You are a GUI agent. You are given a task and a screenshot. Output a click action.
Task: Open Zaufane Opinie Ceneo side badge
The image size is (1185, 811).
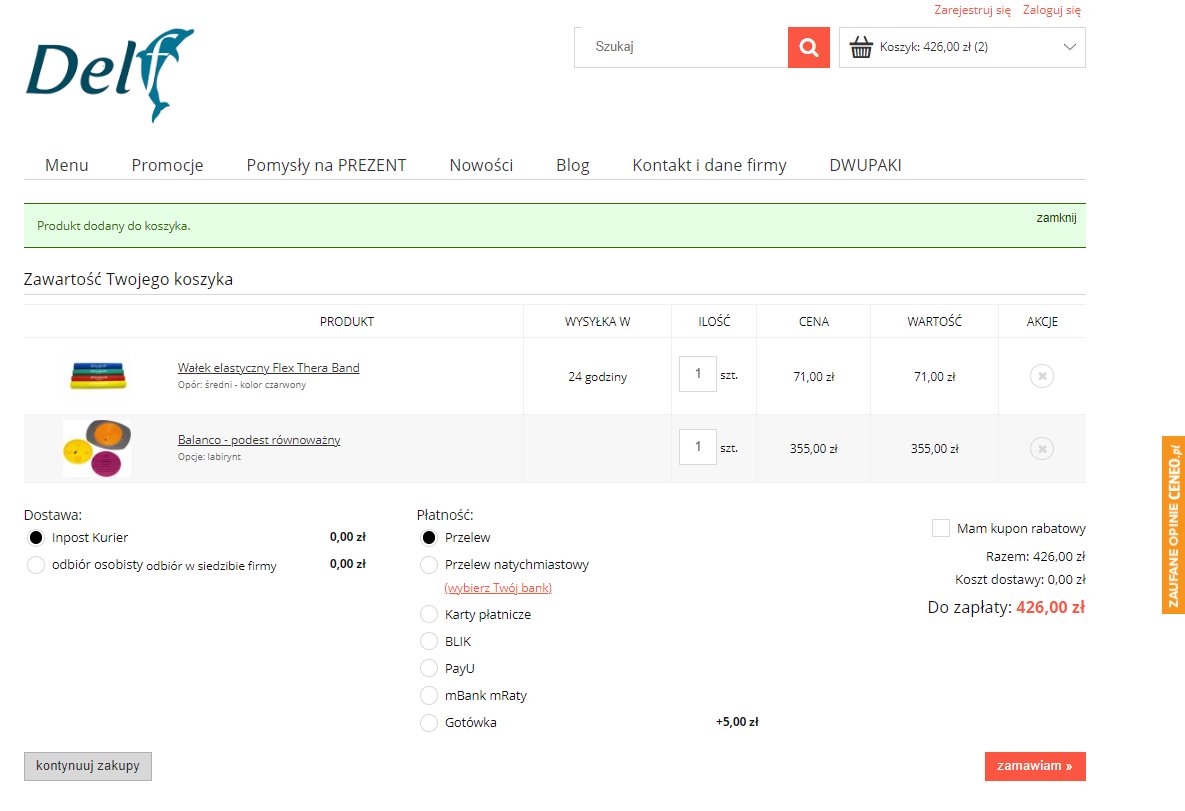pos(1173,525)
